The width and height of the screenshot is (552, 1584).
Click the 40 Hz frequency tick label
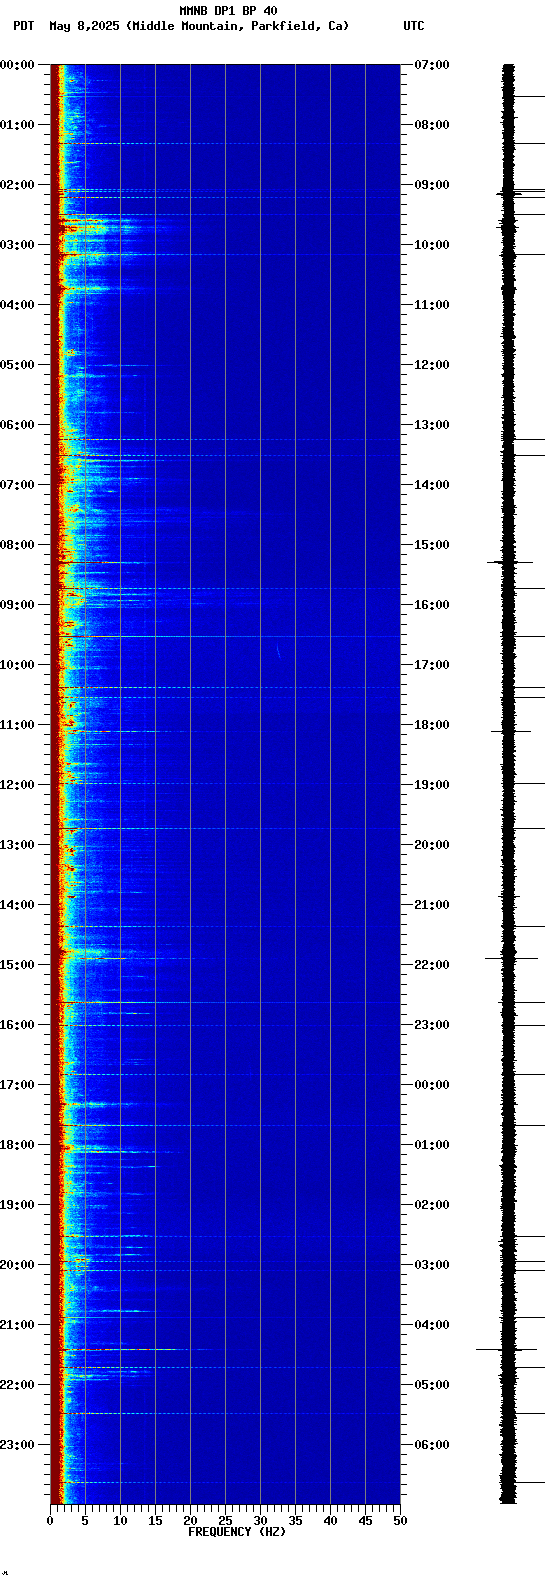click(330, 1521)
